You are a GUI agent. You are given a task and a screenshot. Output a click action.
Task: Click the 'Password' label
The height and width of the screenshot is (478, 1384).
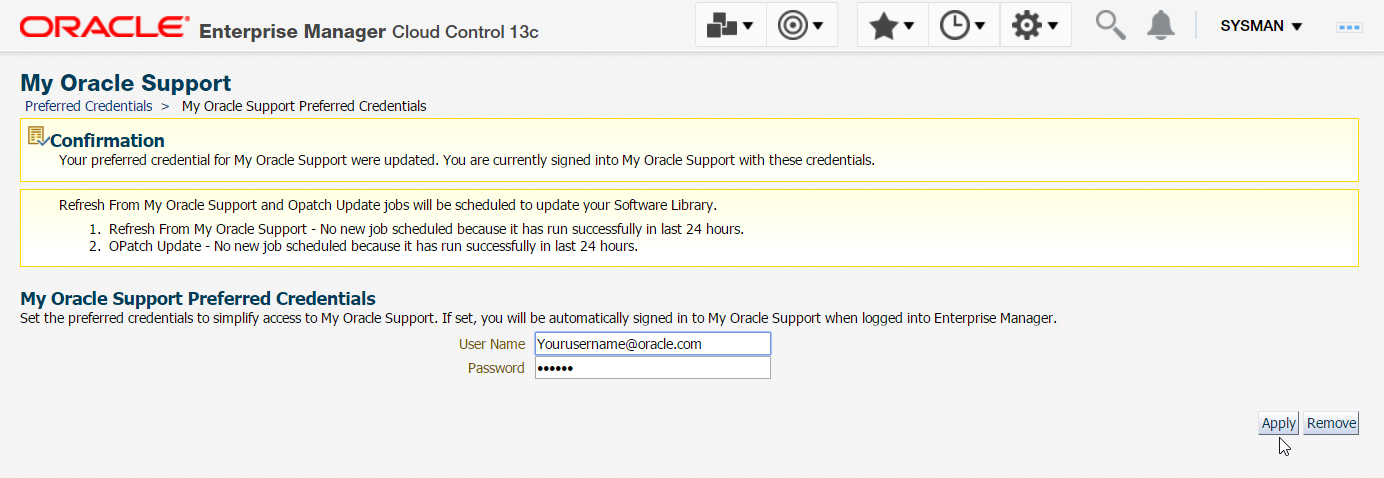[x=496, y=368]
